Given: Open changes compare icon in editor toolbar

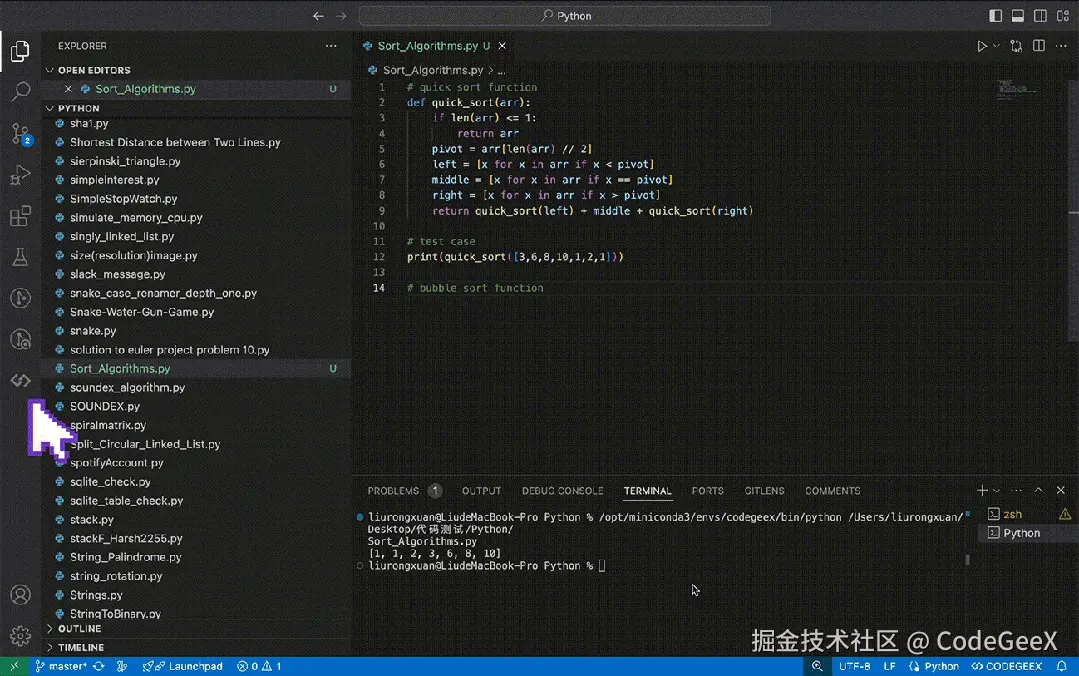Looking at the screenshot, I should tap(1016, 46).
